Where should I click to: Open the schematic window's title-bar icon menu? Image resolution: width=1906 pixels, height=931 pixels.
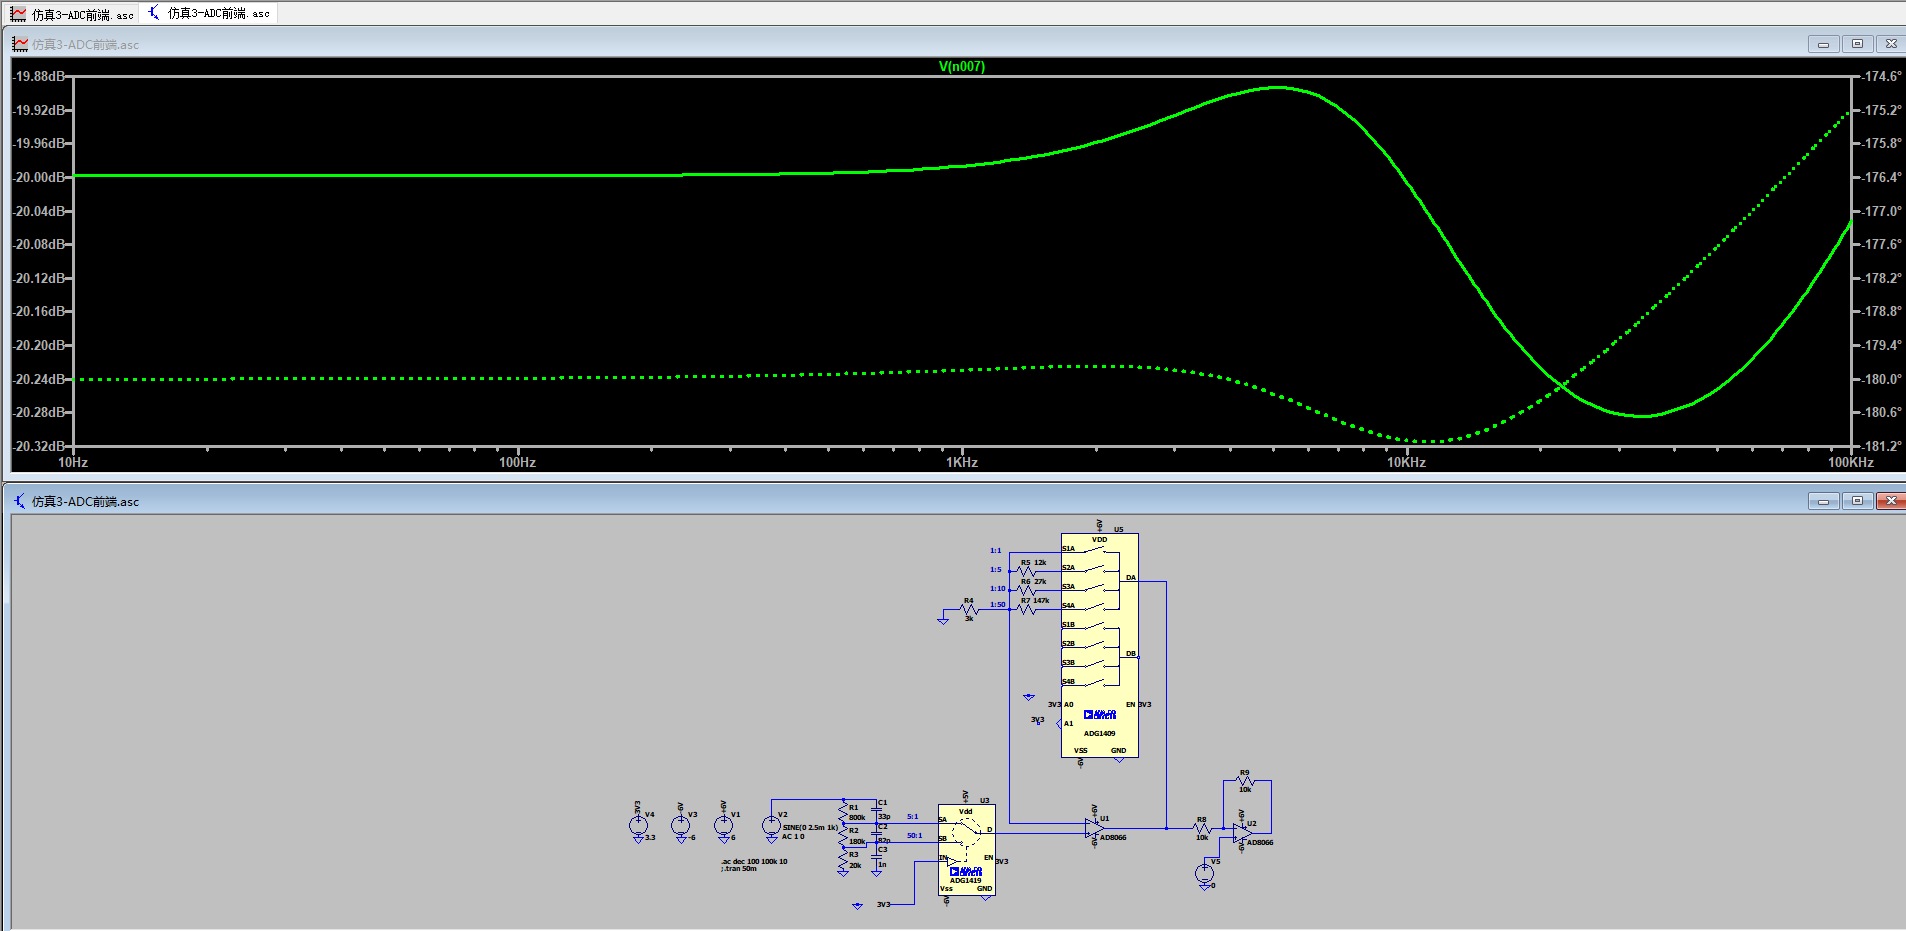tap(20, 501)
